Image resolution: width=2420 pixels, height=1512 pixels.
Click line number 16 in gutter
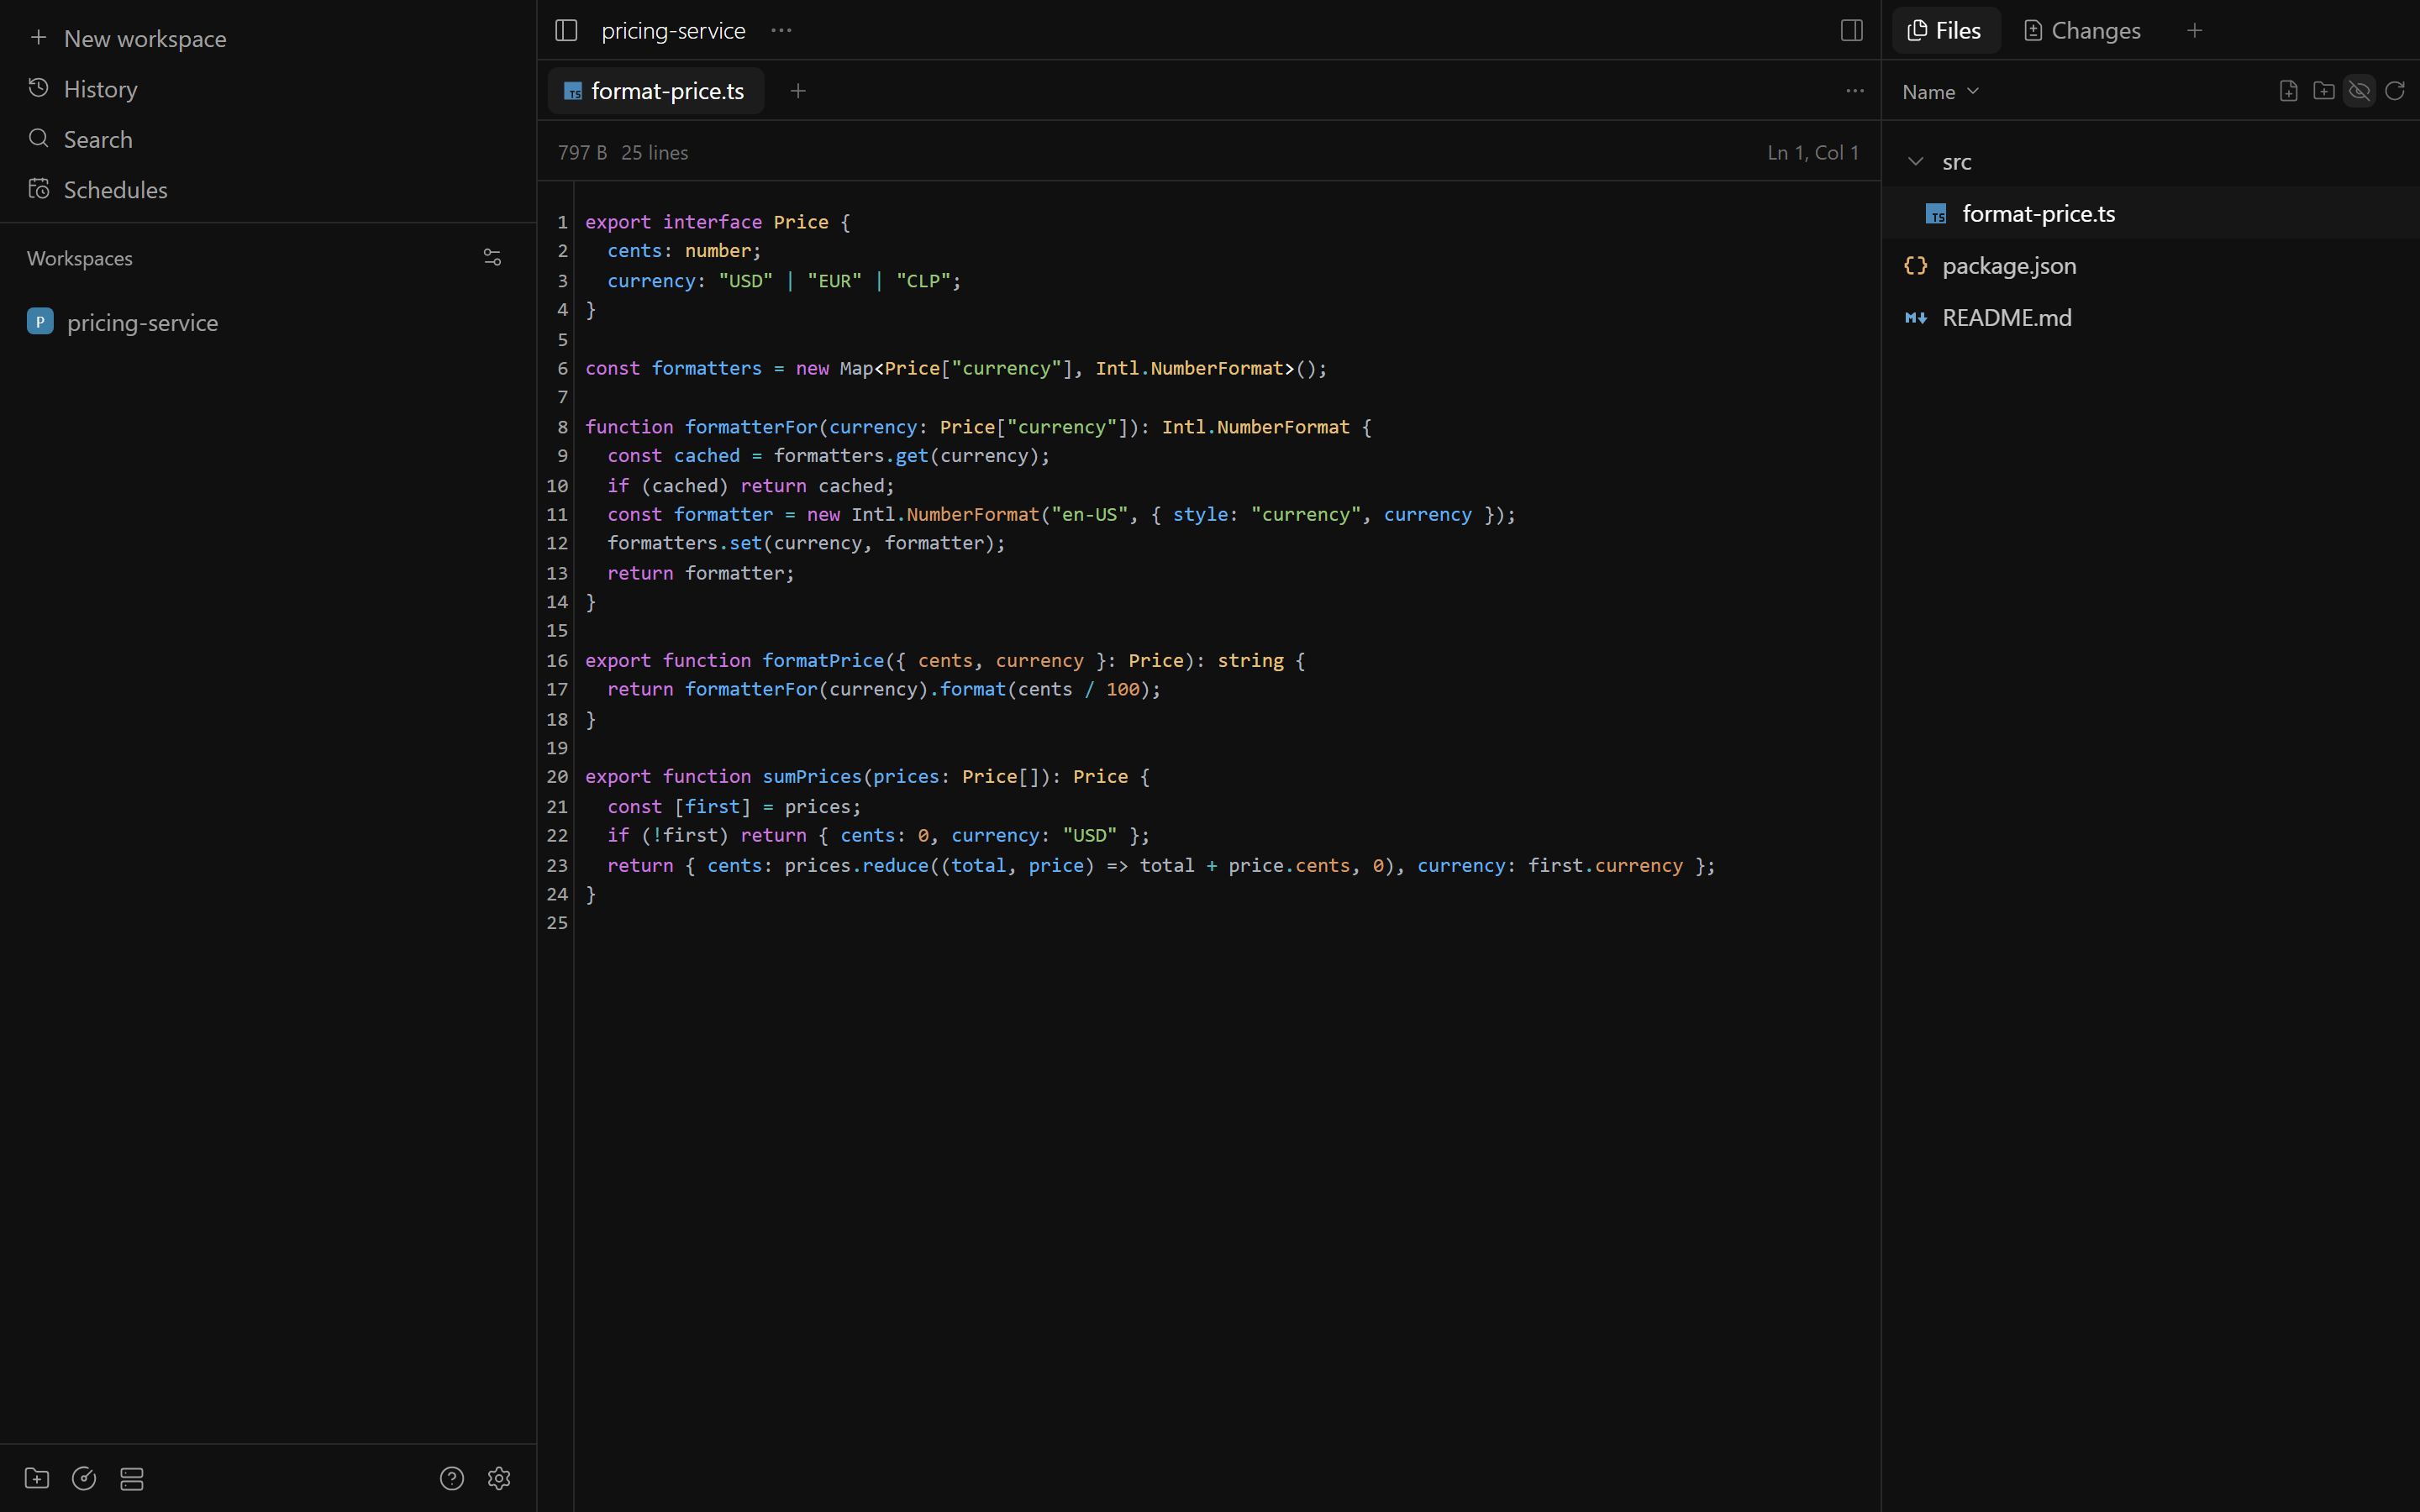[557, 660]
